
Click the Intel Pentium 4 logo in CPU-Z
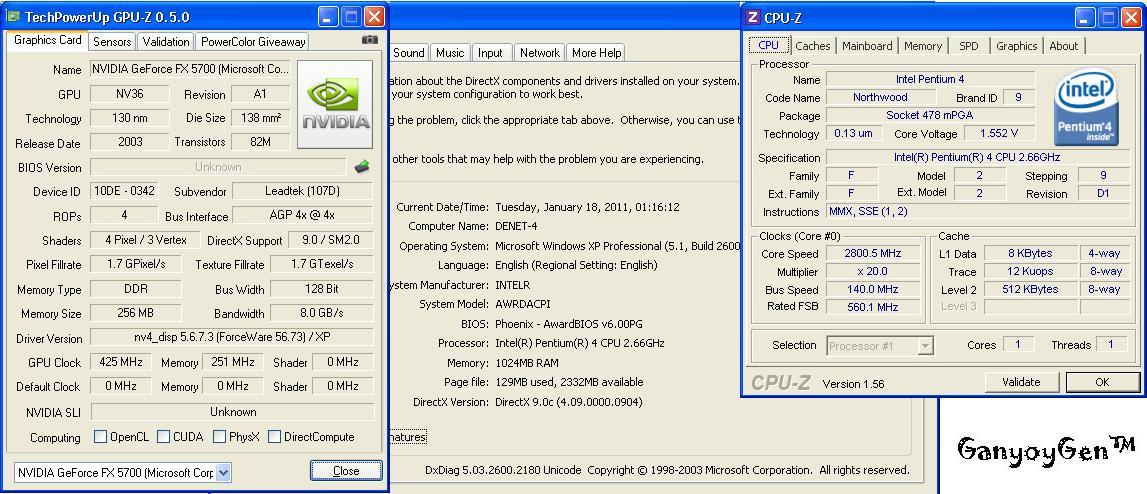1087,107
